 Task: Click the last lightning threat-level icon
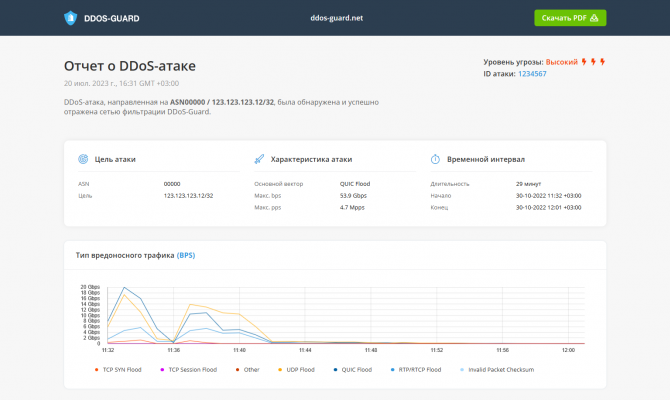(x=602, y=62)
